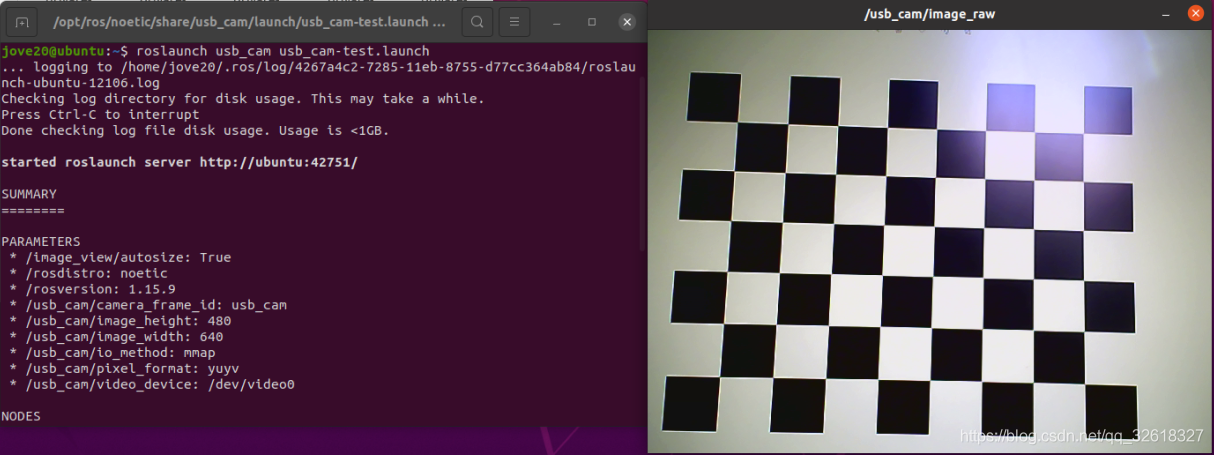Click the 'PARAMETERS' heading in terminal
The width and height of the screenshot is (1214, 455).
click(41, 242)
